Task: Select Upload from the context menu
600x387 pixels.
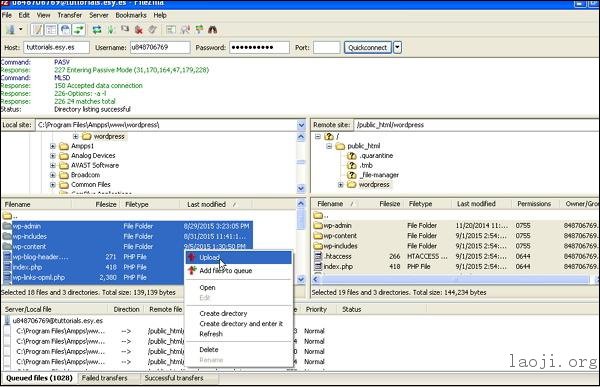Action: tap(238, 258)
